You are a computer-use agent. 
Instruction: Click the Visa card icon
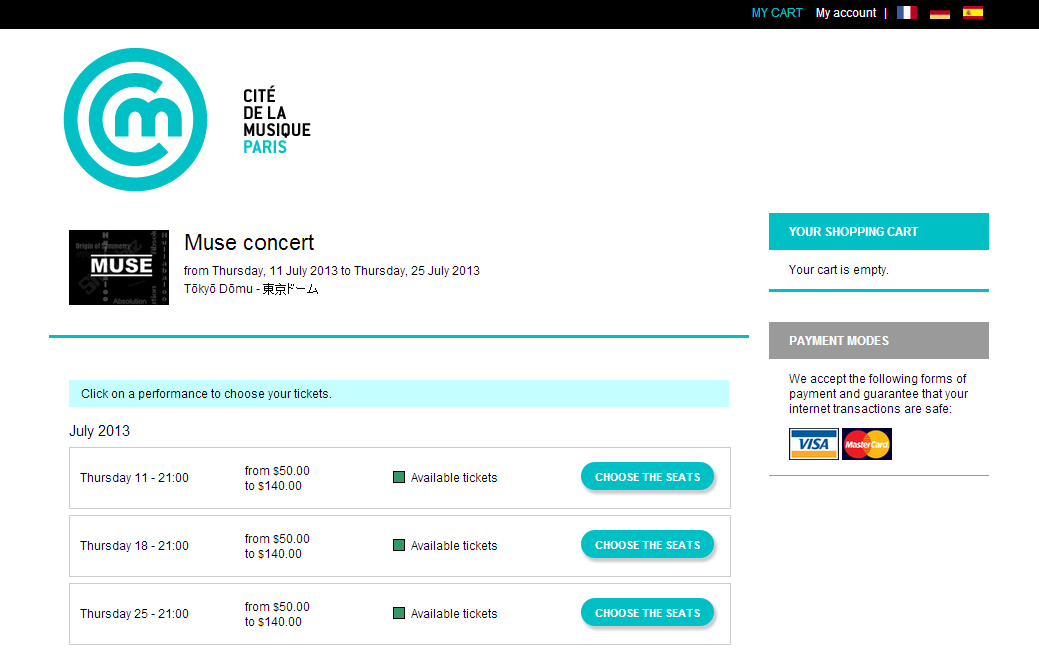[x=814, y=444]
